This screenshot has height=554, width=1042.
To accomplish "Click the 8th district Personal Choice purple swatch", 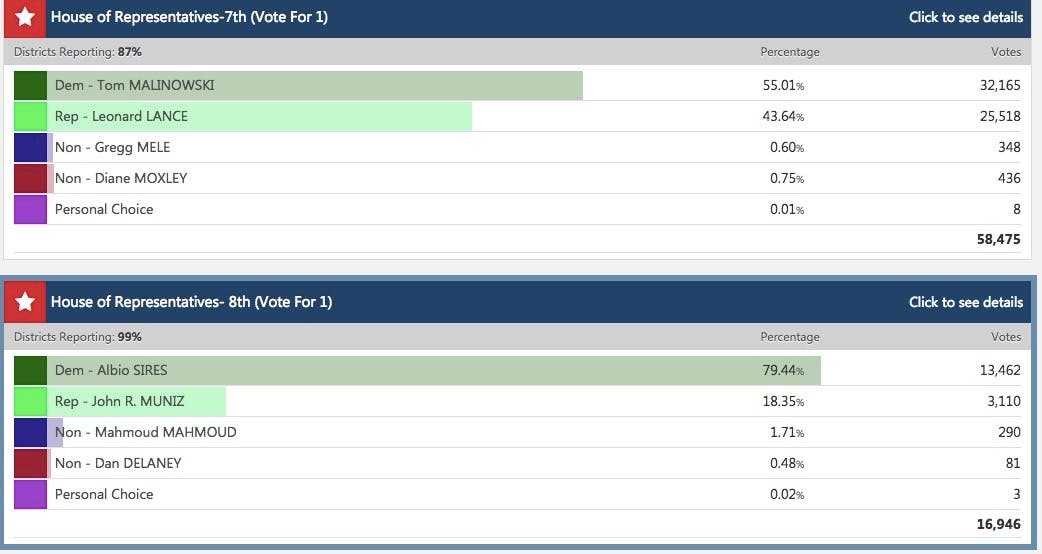I will 31,494.
